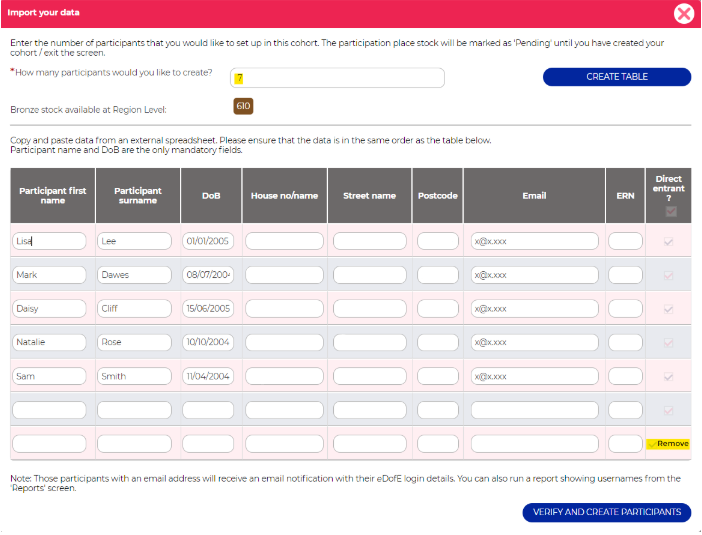
Task: Edit surname field containing Rose
Action: (x=134, y=342)
